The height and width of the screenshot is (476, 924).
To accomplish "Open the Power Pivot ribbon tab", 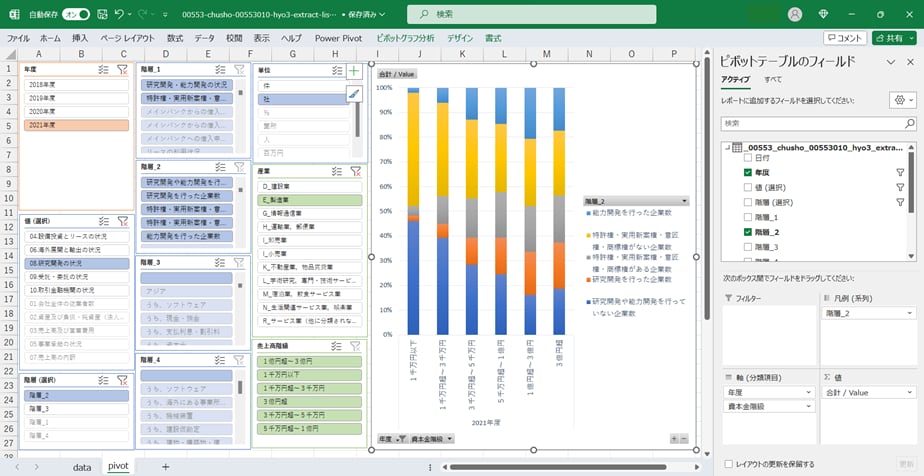I will pyautogui.click(x=340, y=38).
